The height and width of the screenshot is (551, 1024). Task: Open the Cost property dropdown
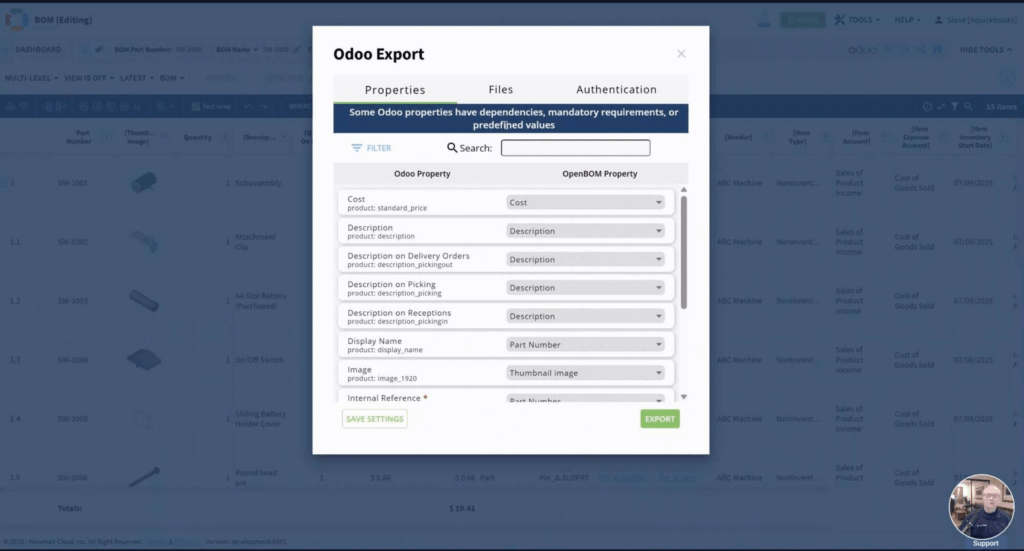tap(585, 202)
